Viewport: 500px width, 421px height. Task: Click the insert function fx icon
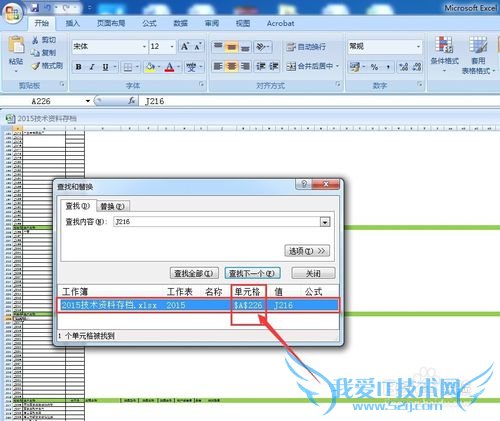click(x=132, y=100)
